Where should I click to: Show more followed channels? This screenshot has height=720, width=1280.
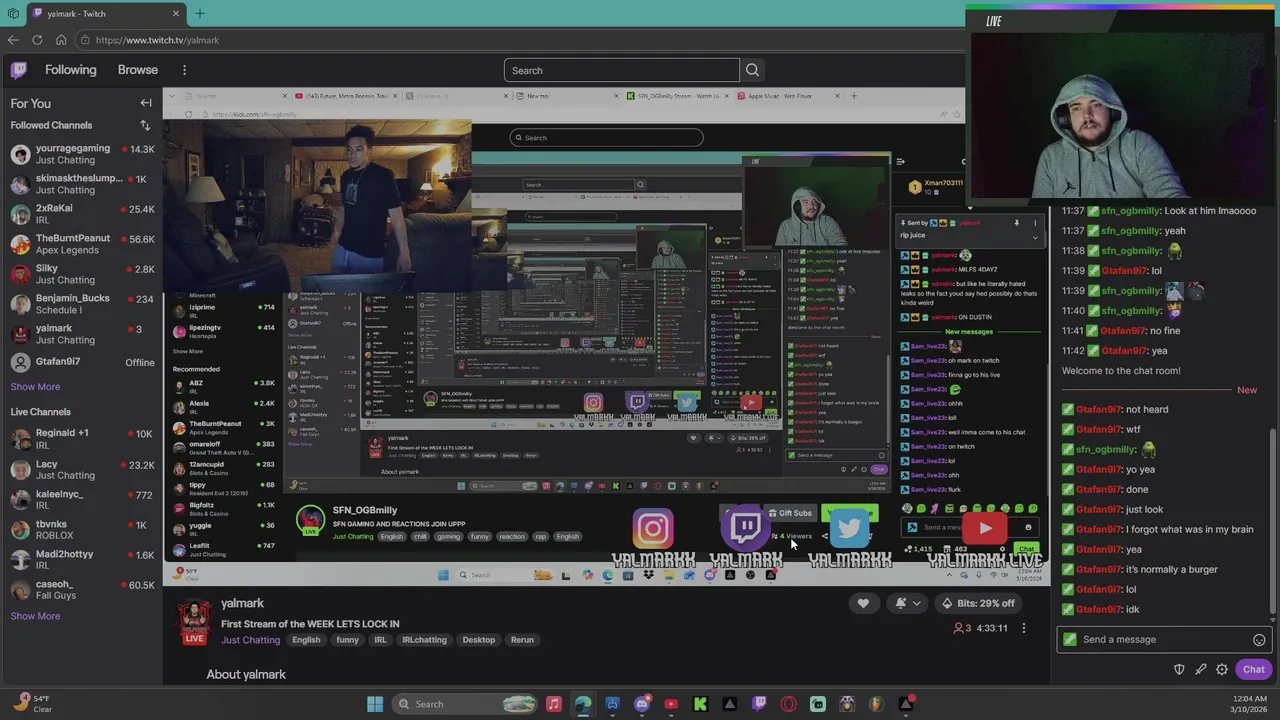pyautogui.click(x=35, y=387)
